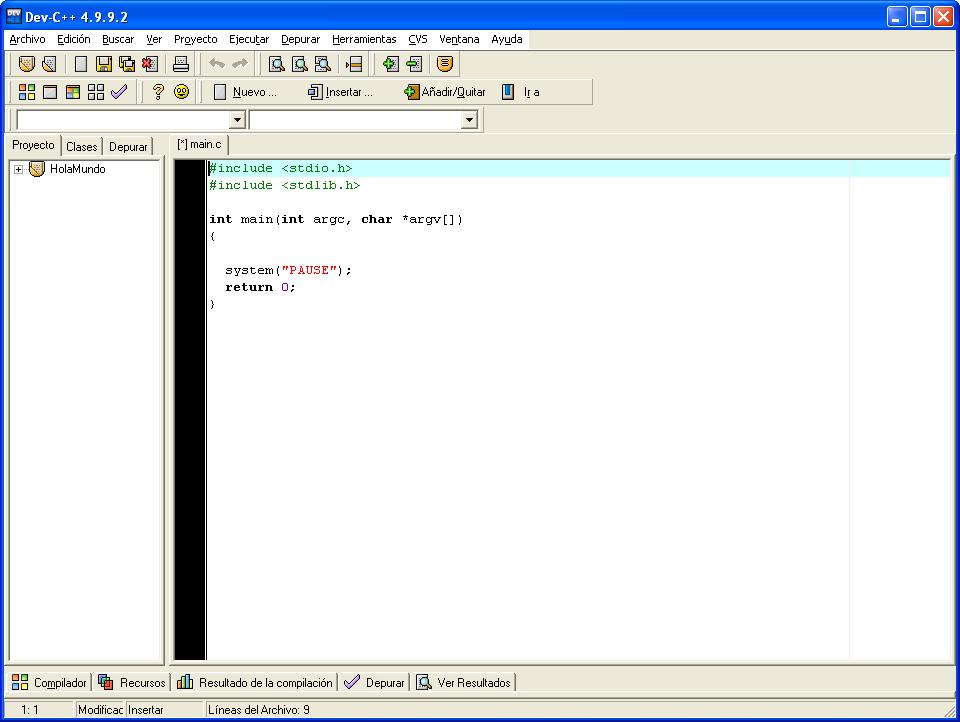The image size is (960, 722).
Task: Click the system("PAUSE"); line in the editor
Action: pos(288,270)
